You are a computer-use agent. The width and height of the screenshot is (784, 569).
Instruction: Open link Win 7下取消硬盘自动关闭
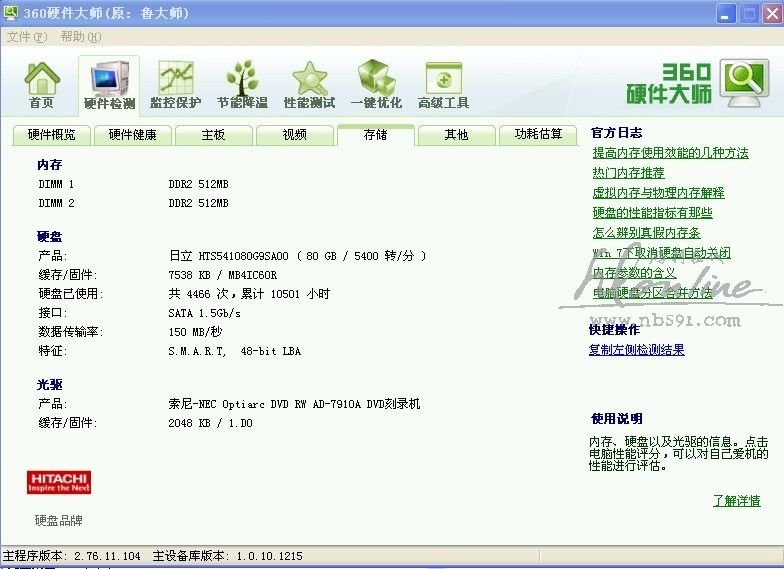click(662, 253)
